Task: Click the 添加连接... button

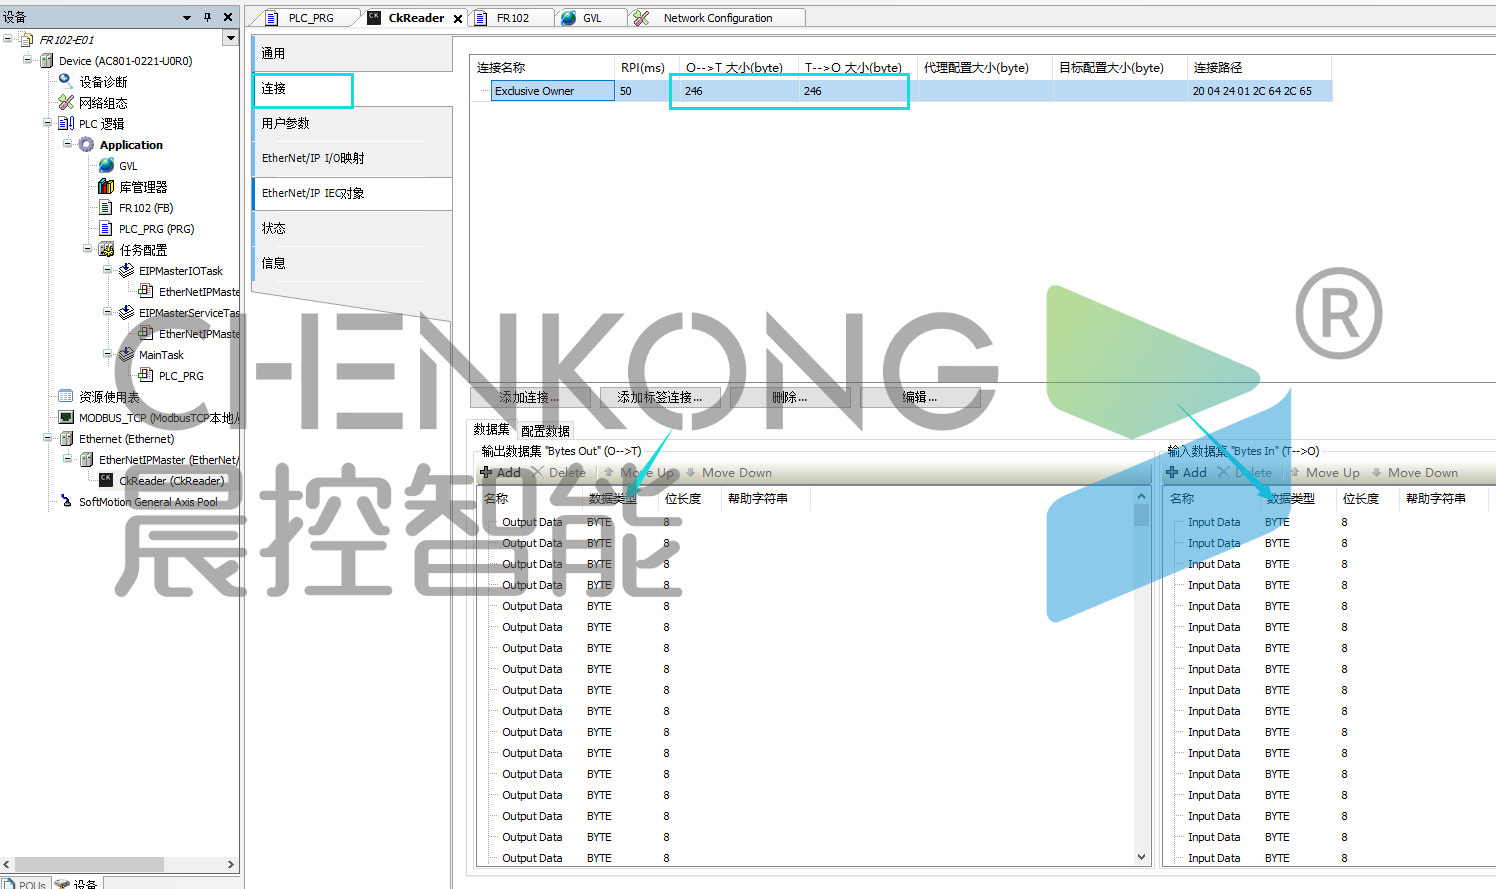Action: (x=530, y=397)
